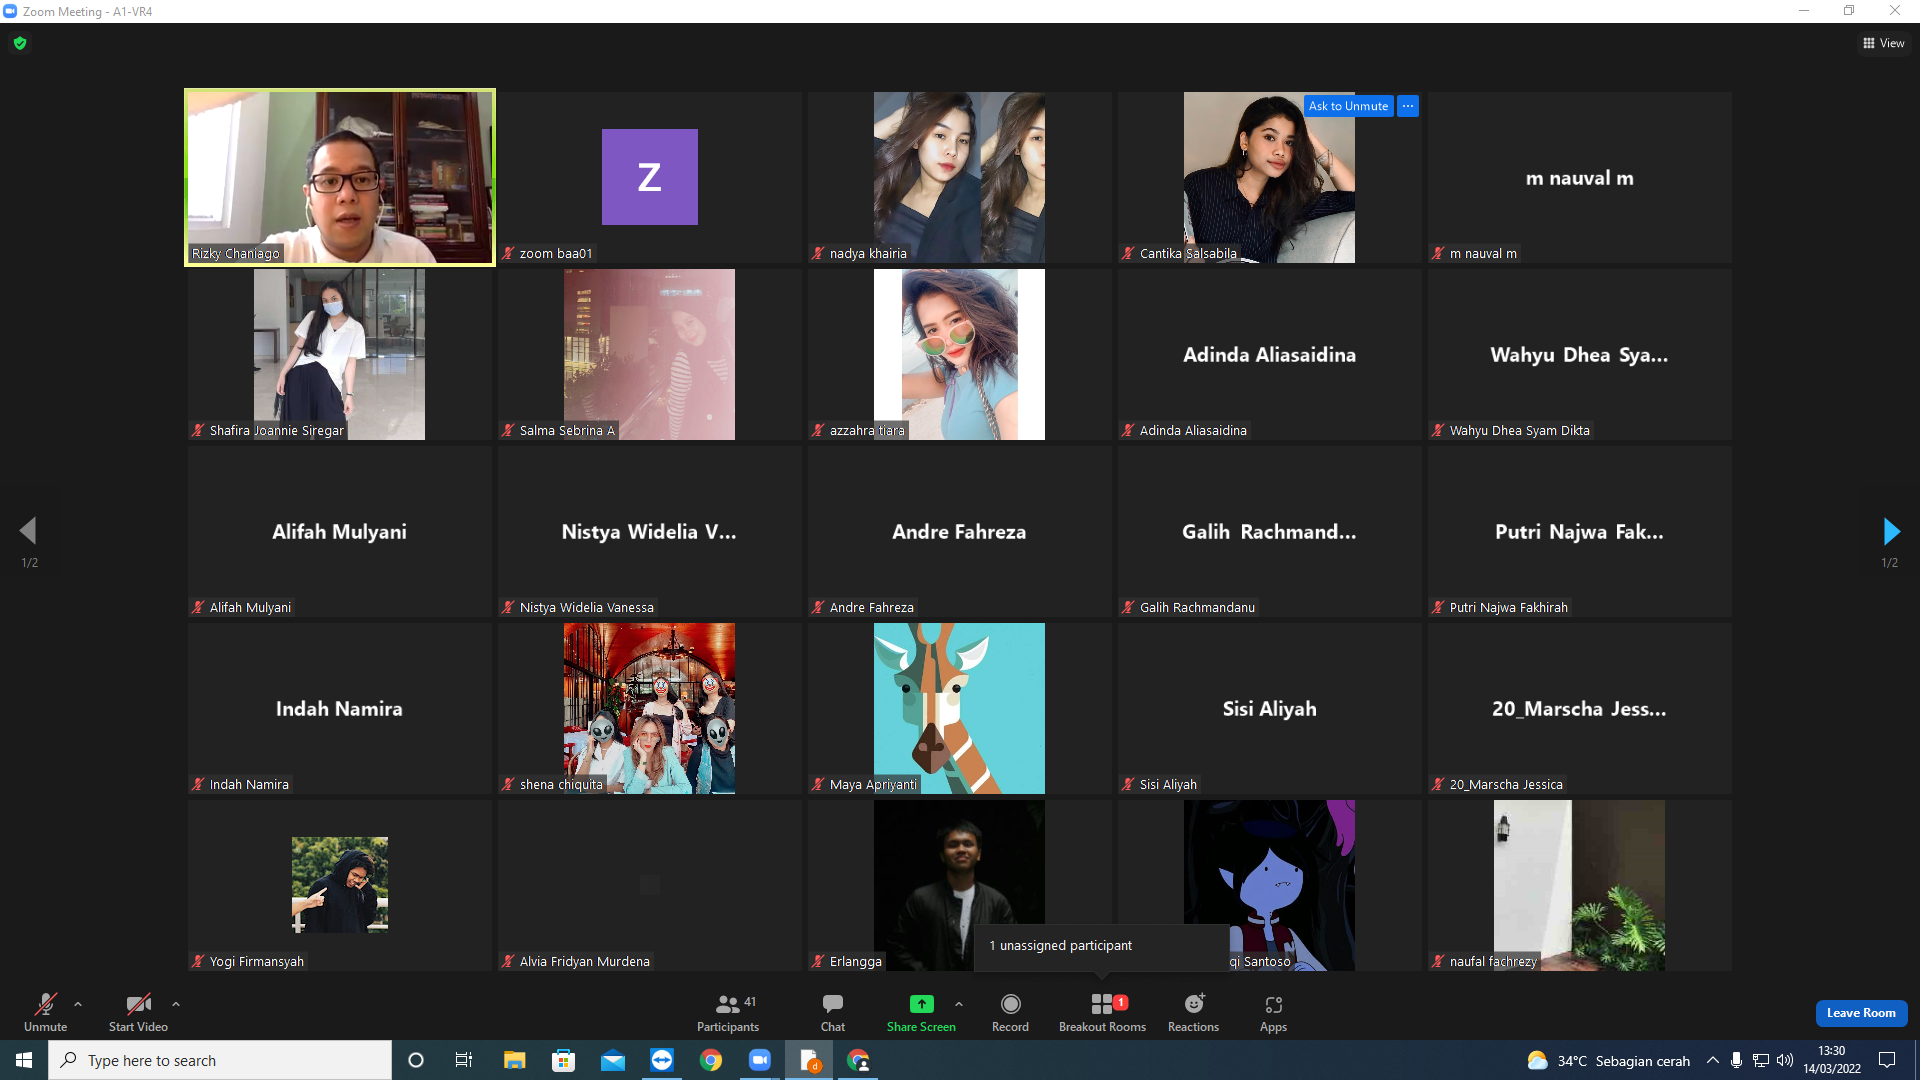
Task: Click the 1 unassigned participant tooltip
Action: pos(1101,946)
